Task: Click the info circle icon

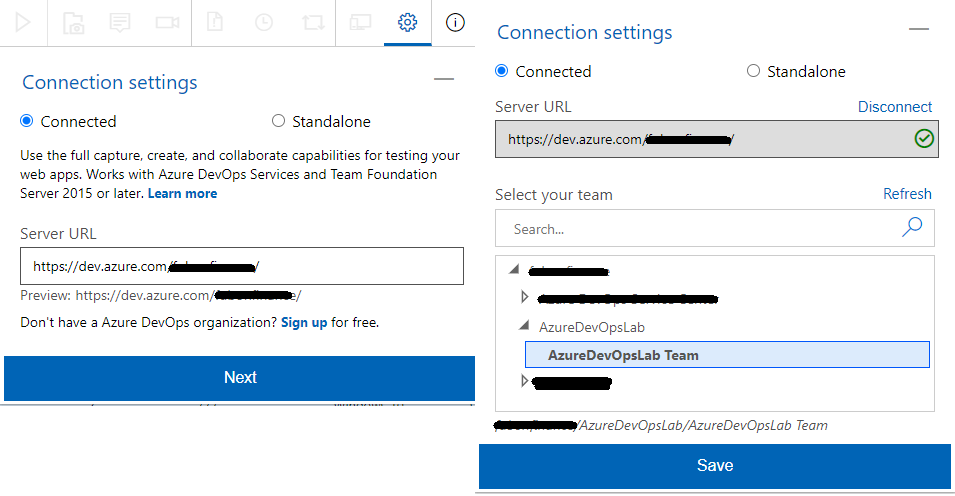Action: click(455, 22)
